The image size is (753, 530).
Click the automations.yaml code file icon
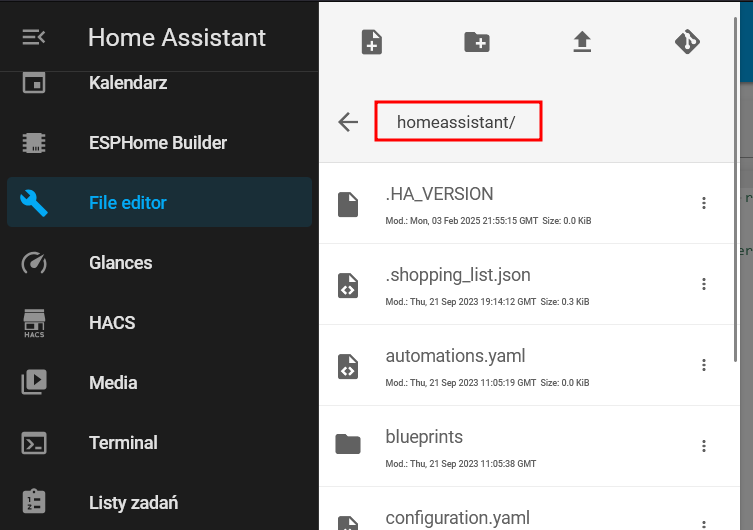[348, 367]
